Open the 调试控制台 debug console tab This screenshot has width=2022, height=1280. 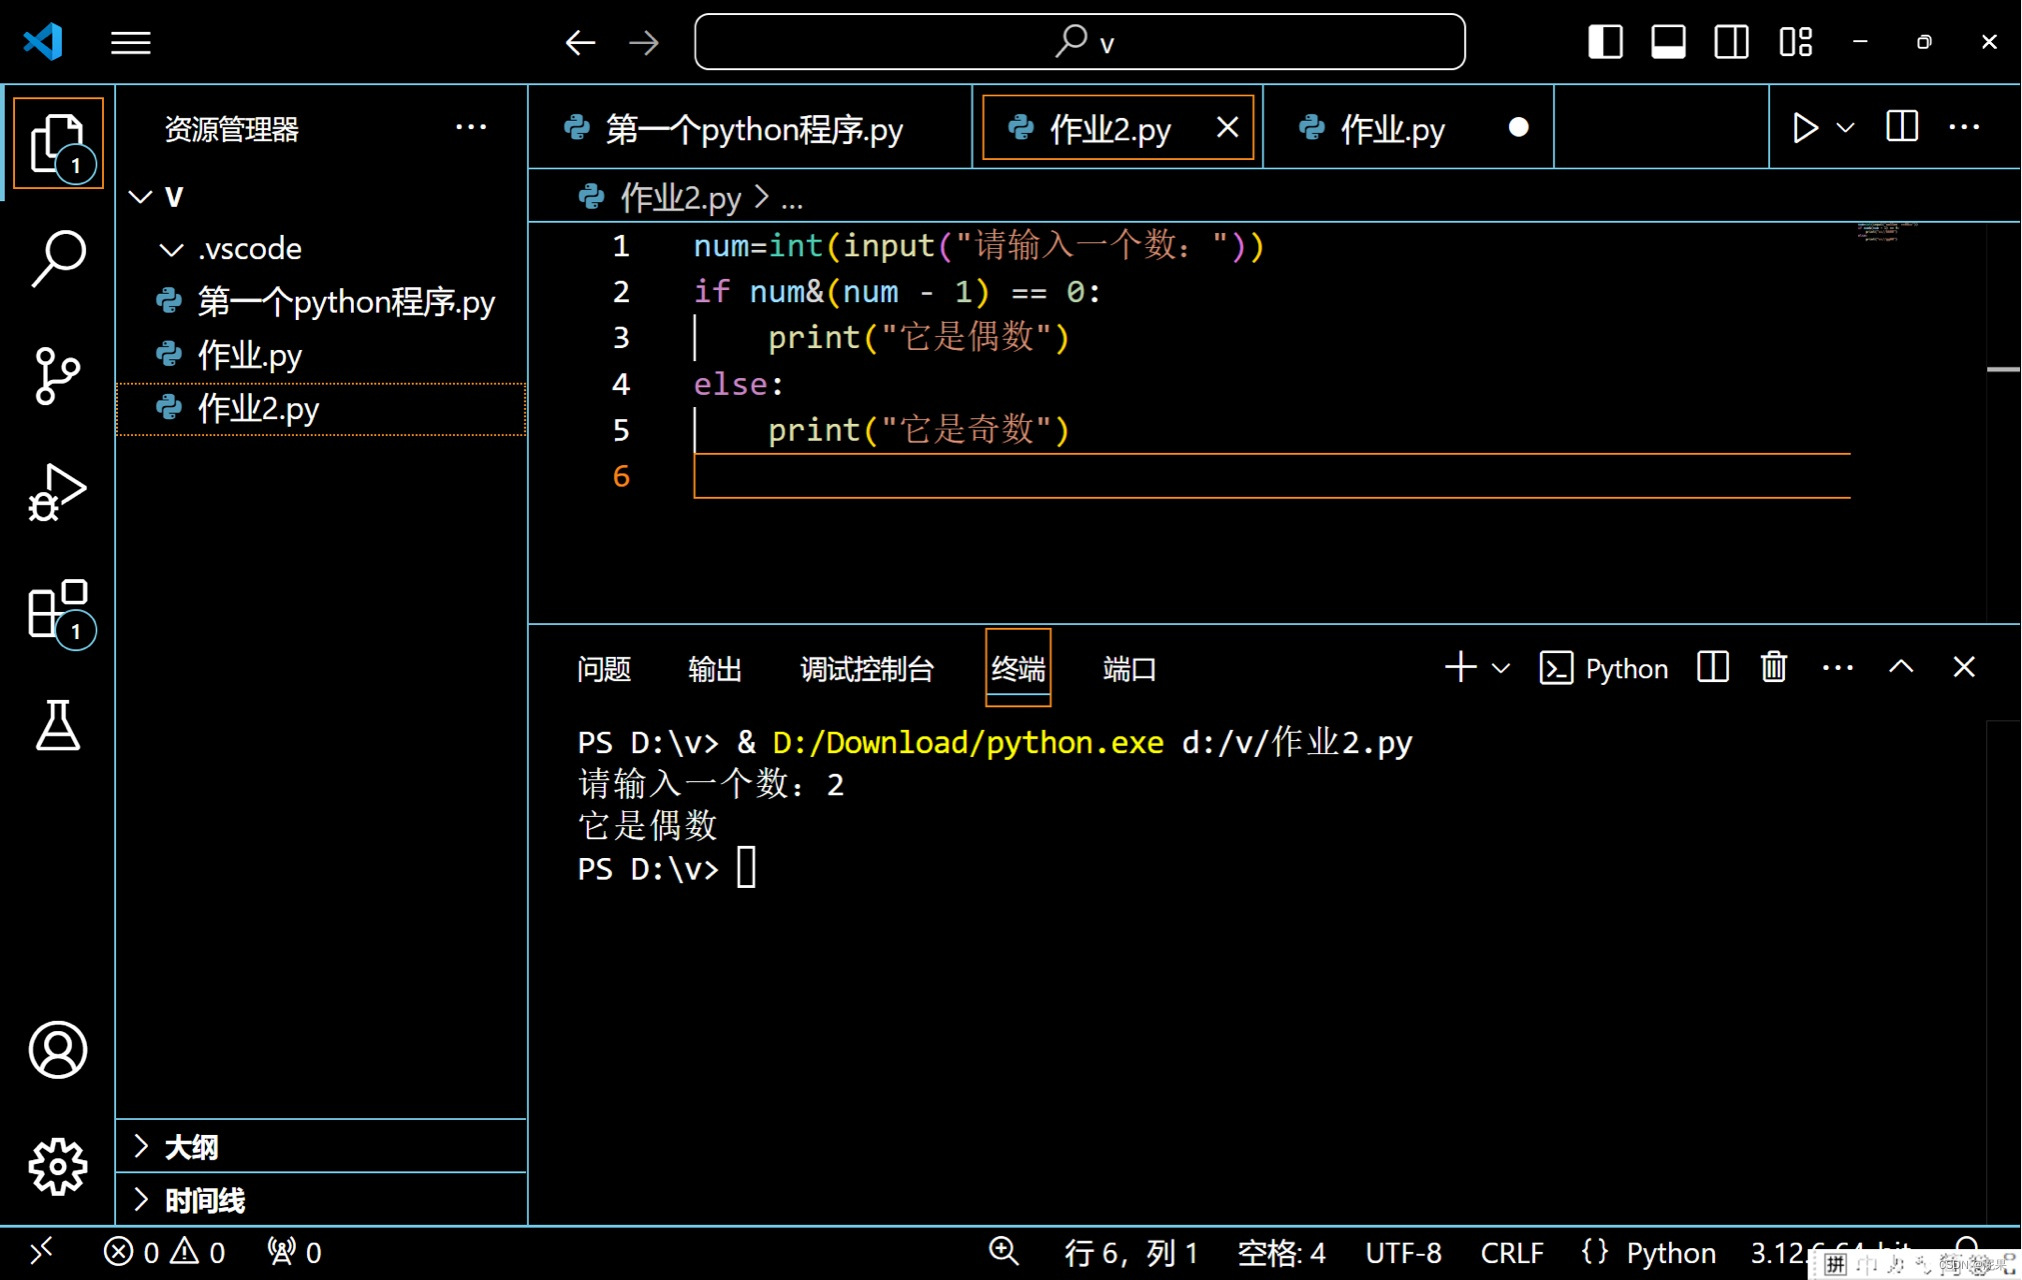point(867,668)
